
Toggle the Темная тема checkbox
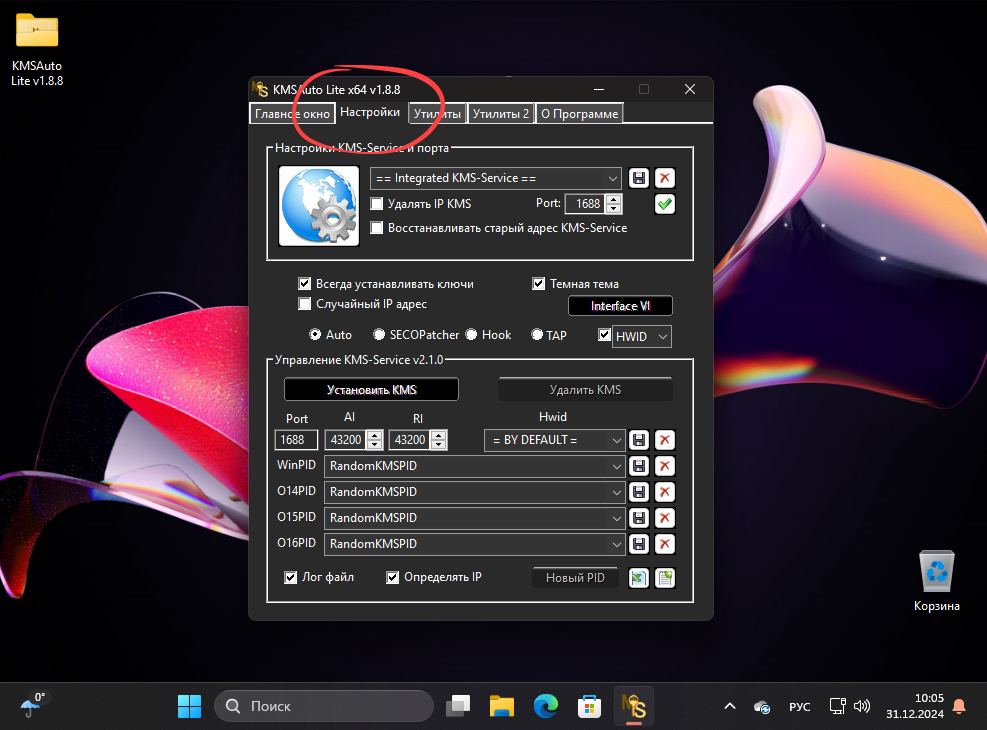coord(539,284)
